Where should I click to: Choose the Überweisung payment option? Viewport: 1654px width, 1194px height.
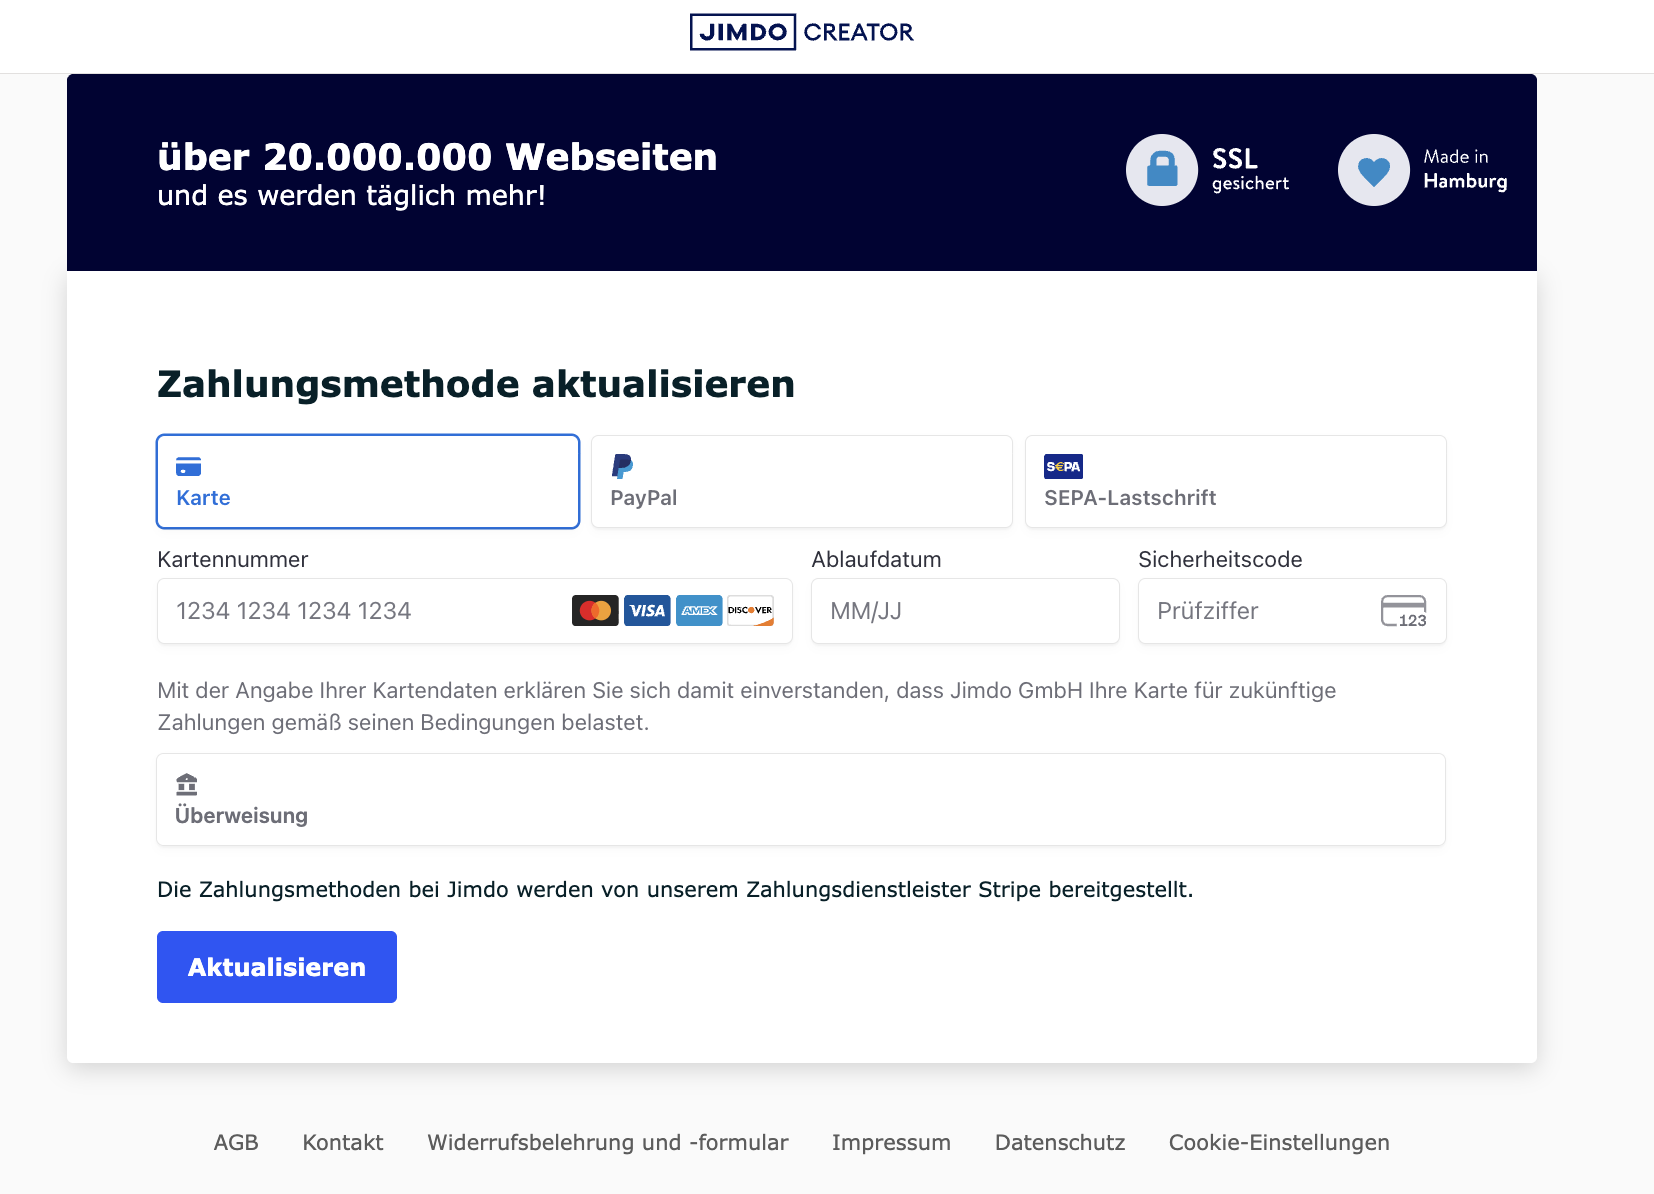(x=801, y=799)
